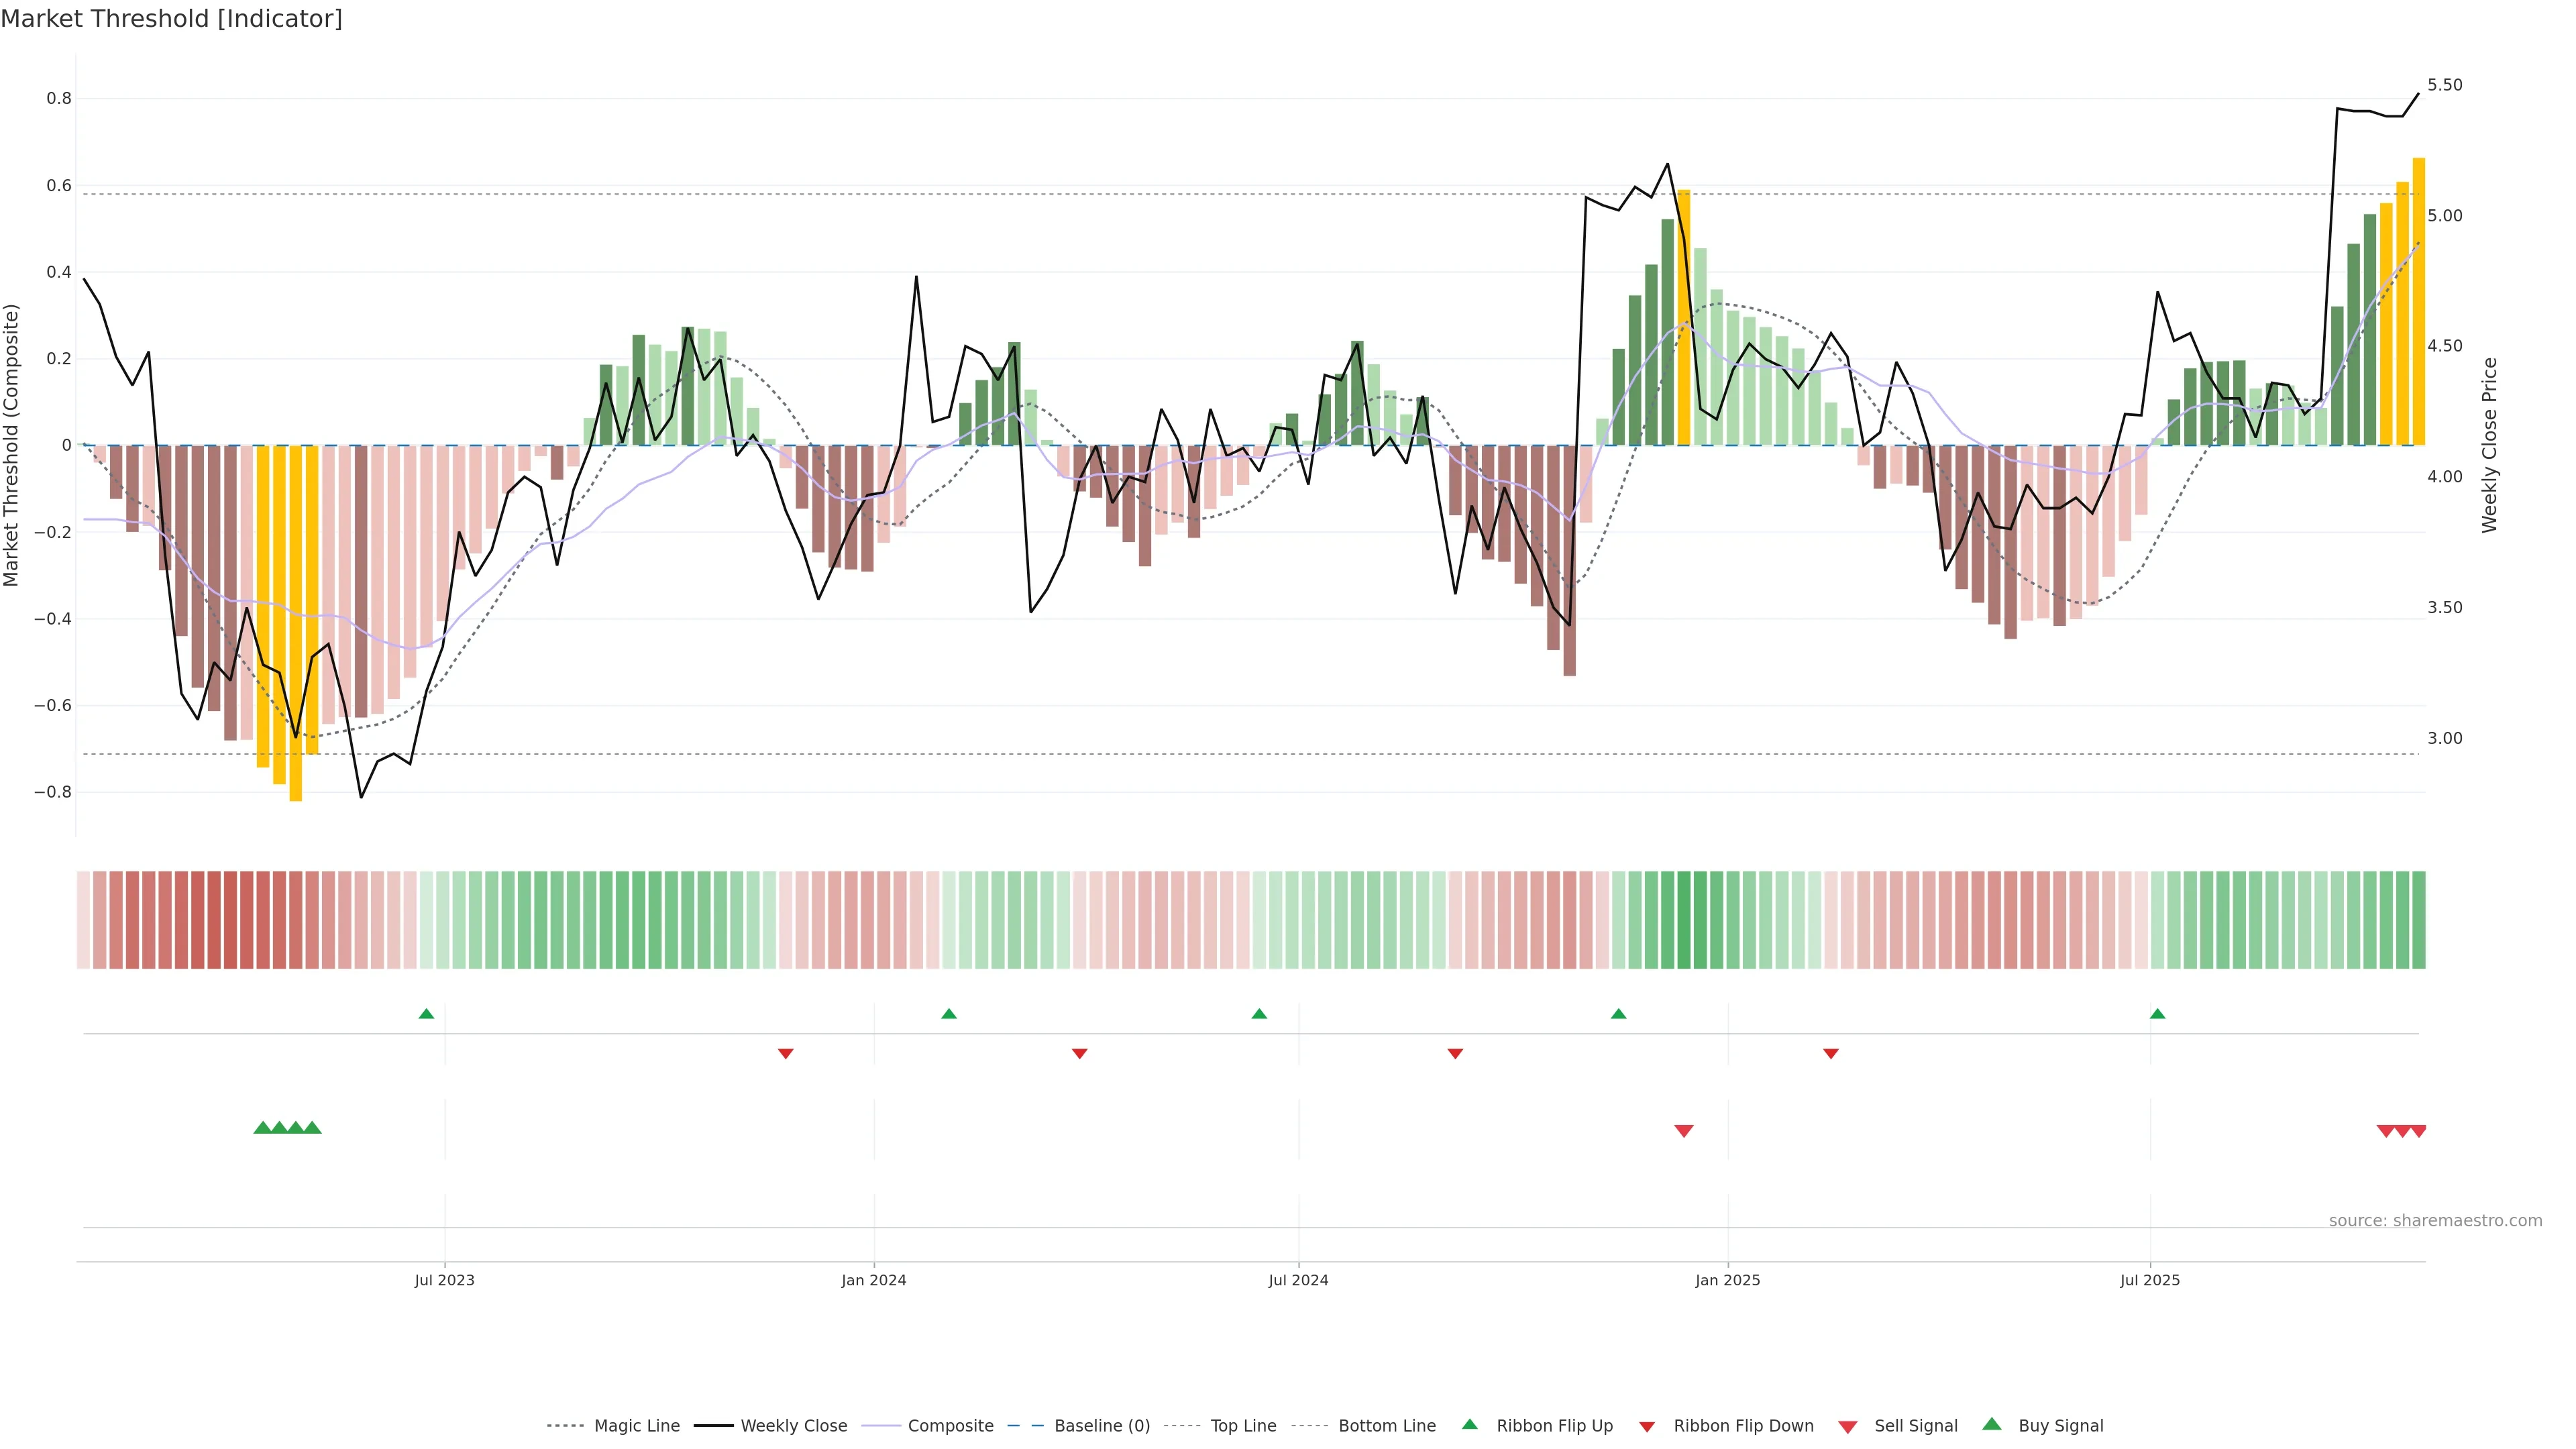Viewport: 2576px width, 1449px height.
Task: Click the ribbon flip up marker at Jul 2025
Action: 2157,1014
